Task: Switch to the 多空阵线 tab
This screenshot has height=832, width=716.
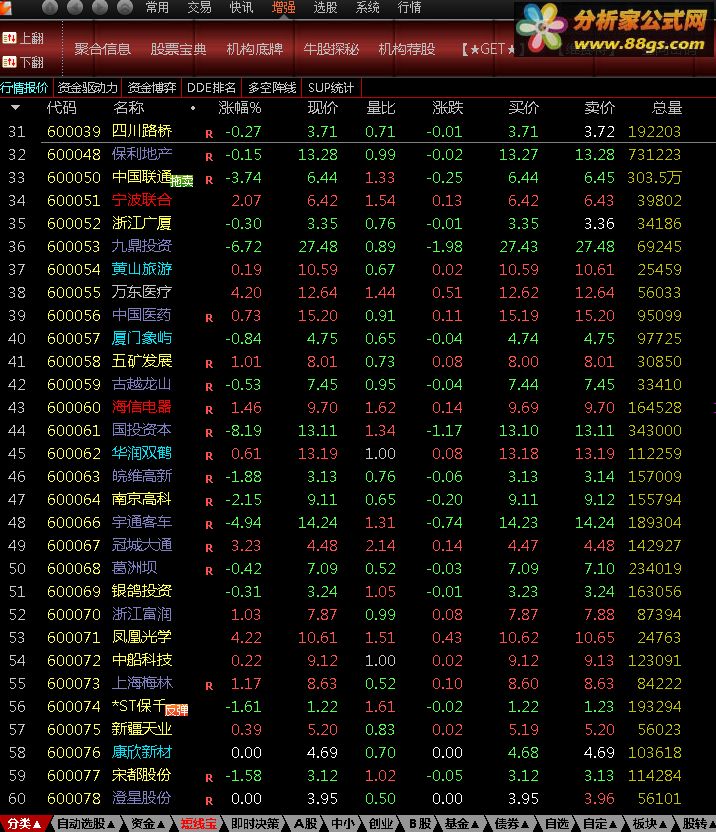Action: [272, 88]
